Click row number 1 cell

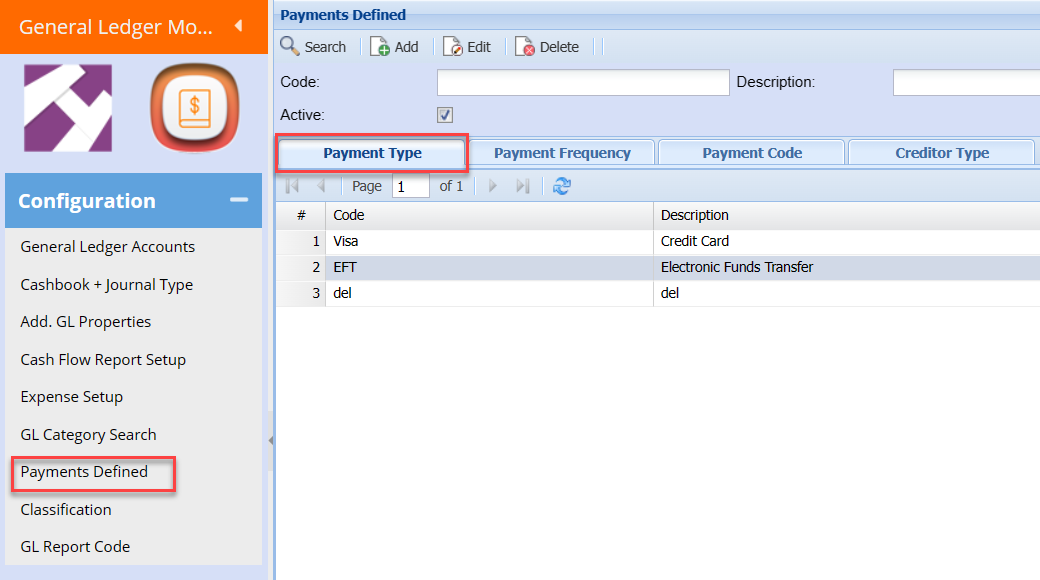tap(301, 241)
